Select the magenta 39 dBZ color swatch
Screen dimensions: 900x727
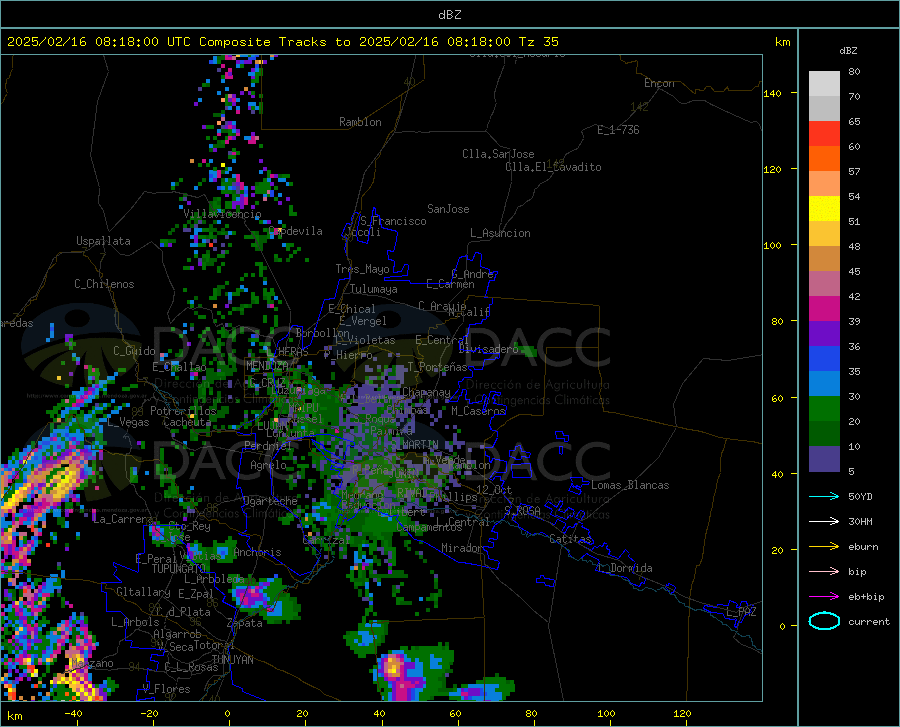[x=824, y=309]
